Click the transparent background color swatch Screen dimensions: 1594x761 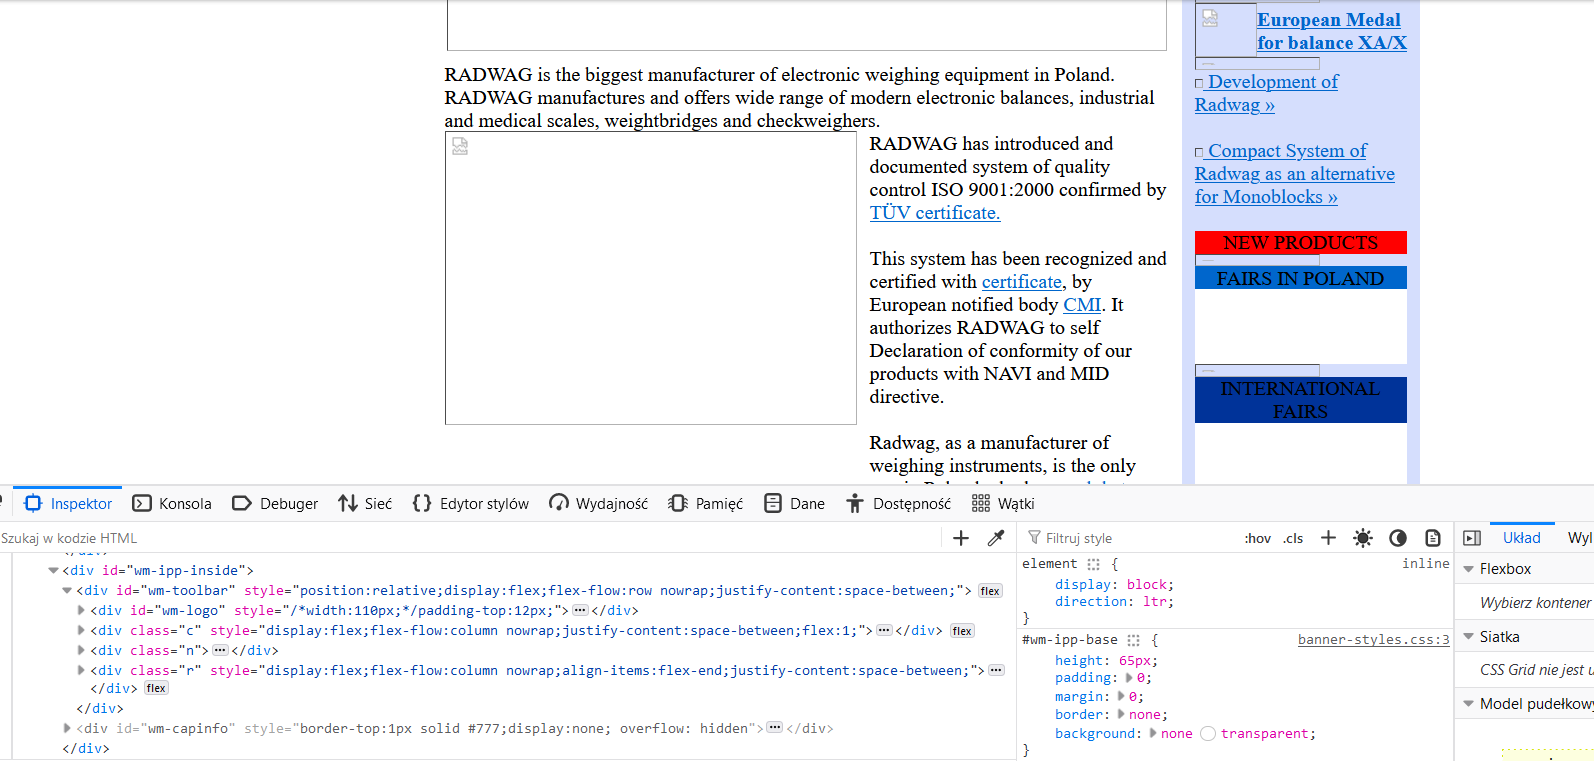click(1208, 734)
